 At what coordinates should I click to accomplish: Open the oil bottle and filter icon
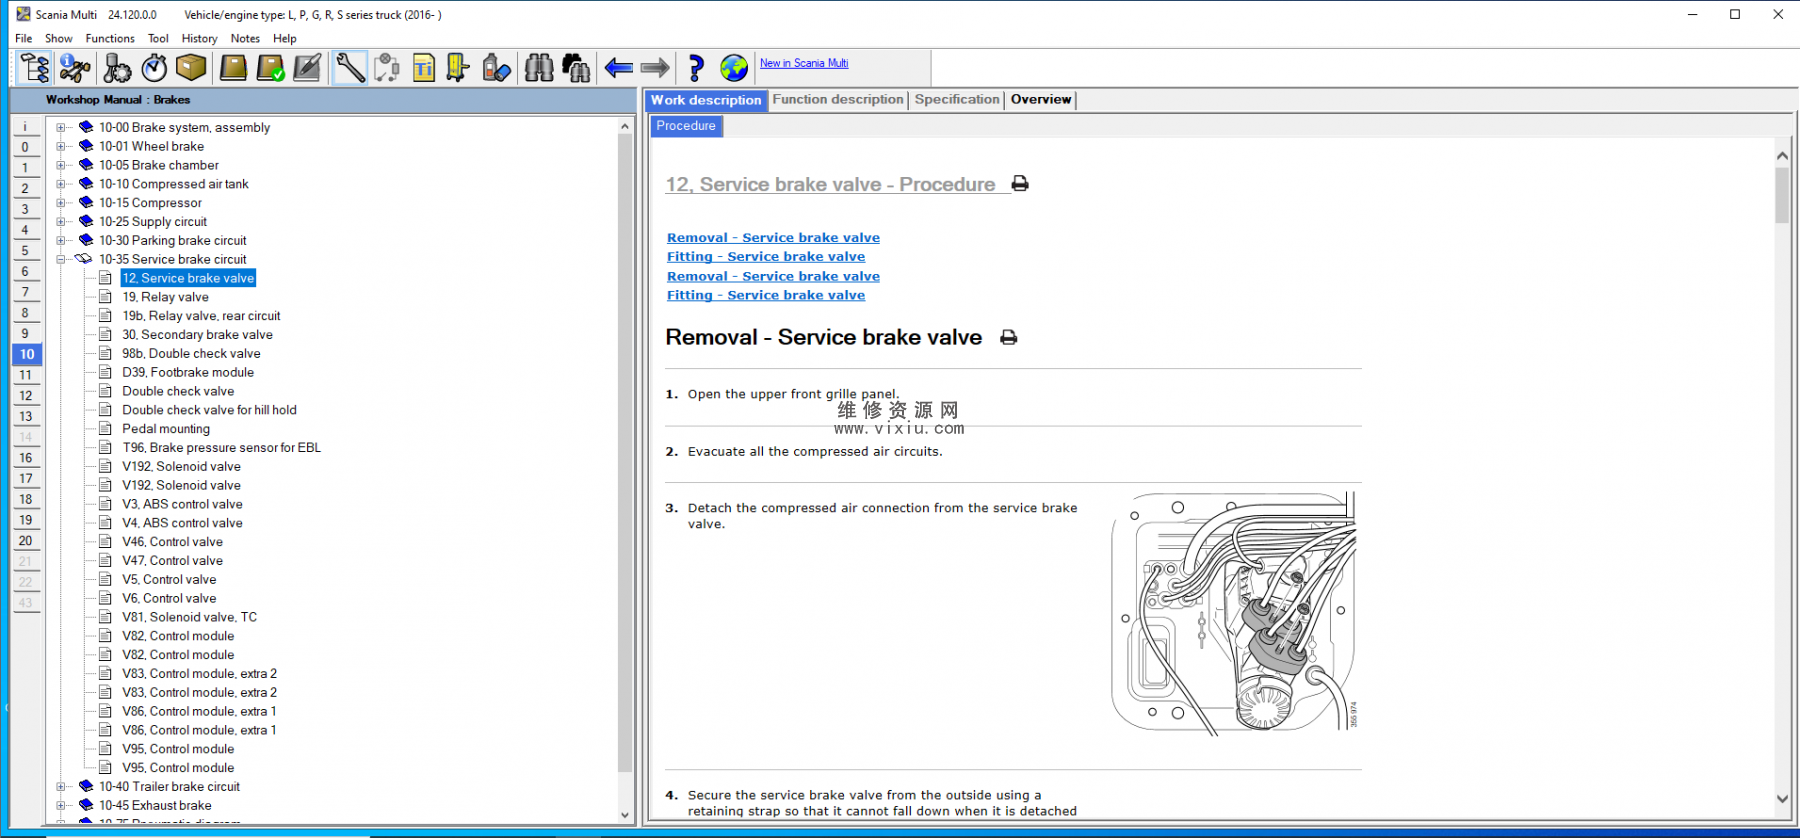[496, 68]
